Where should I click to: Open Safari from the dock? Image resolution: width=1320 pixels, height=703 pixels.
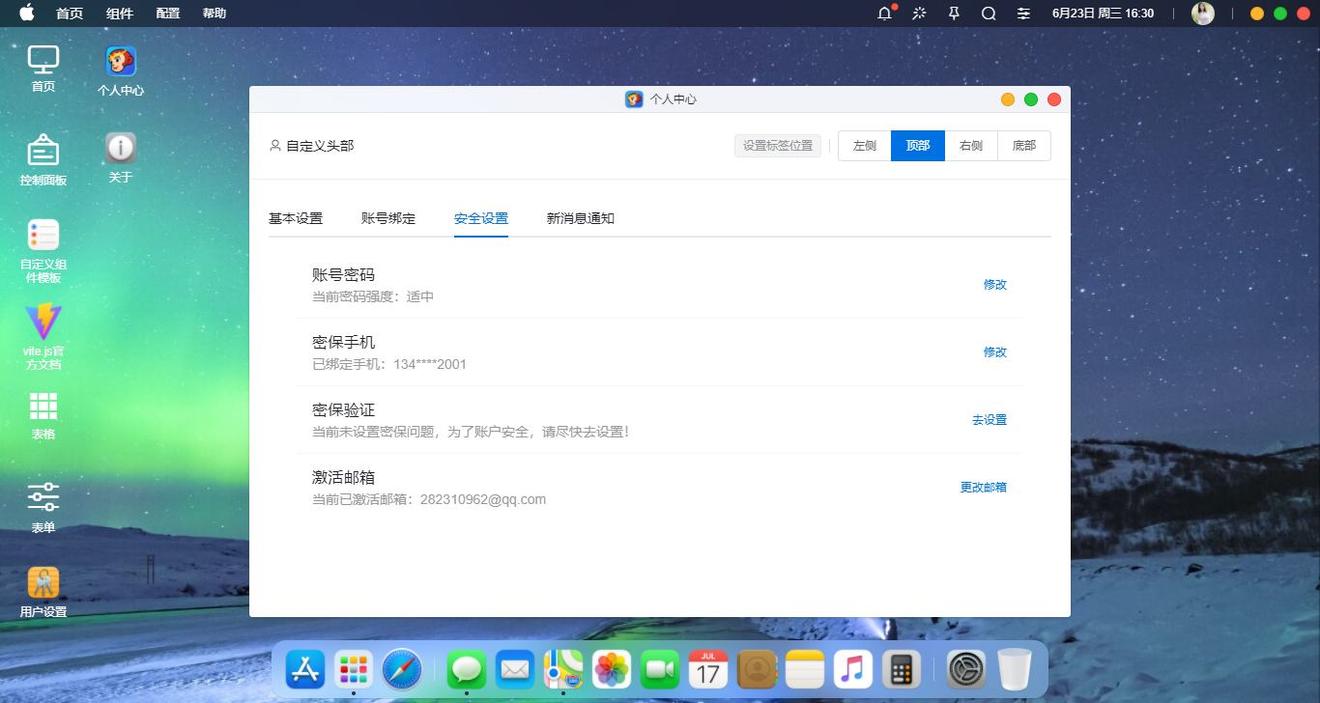click(x=402, y=669)
